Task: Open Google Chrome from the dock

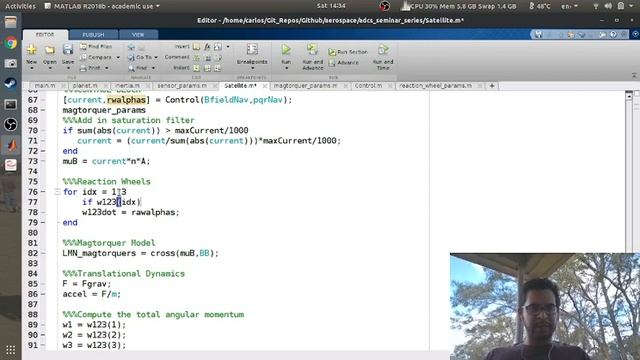Action: pyautogui.click(x=11, y=43)
